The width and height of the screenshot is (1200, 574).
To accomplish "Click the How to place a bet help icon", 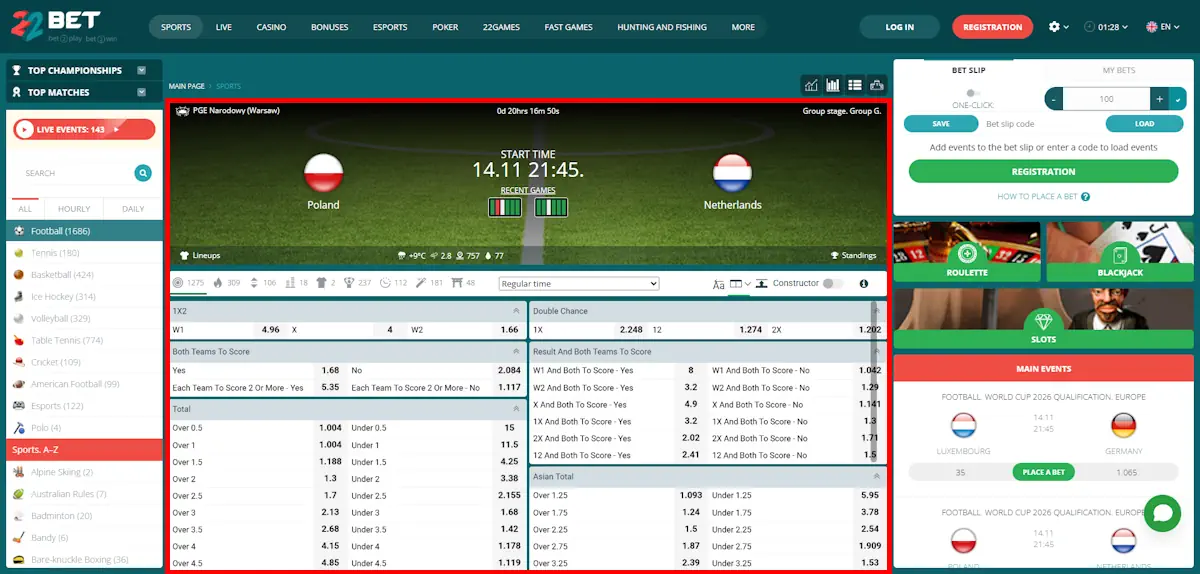I will click(x=1085, y=197).
